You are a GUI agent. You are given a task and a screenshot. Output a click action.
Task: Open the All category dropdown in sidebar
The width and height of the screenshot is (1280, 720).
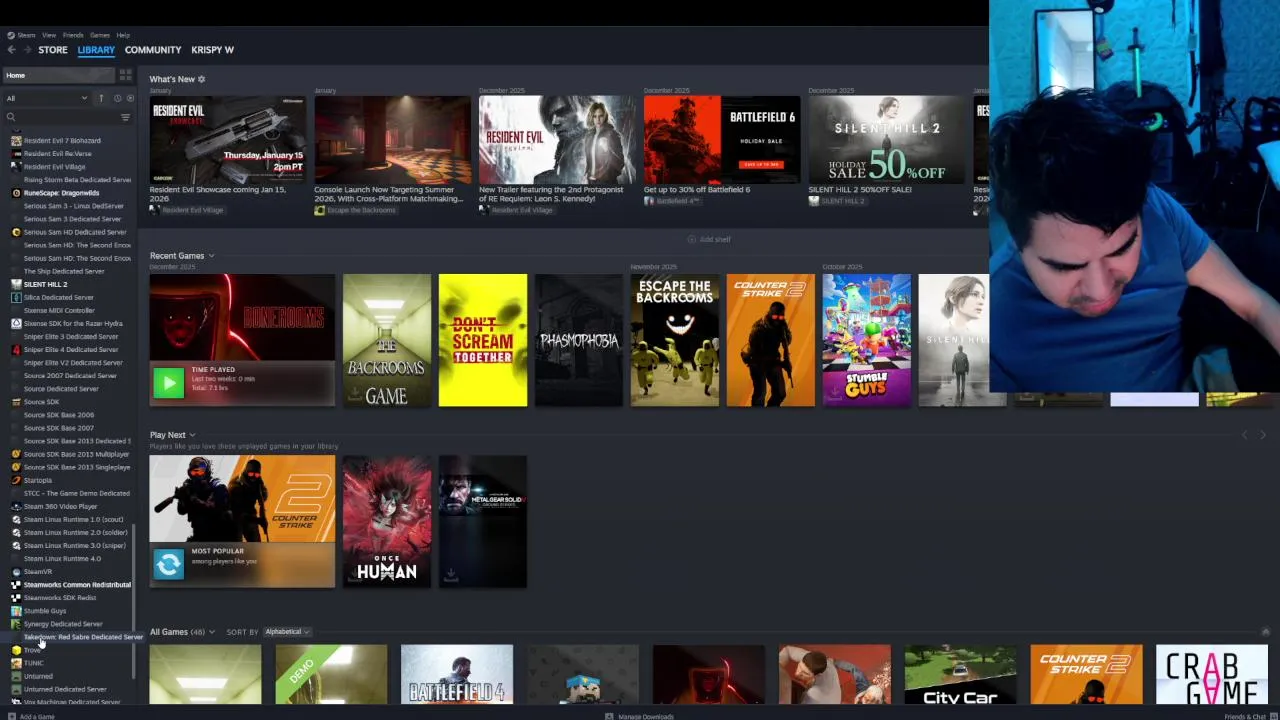[x=46, y=98]
